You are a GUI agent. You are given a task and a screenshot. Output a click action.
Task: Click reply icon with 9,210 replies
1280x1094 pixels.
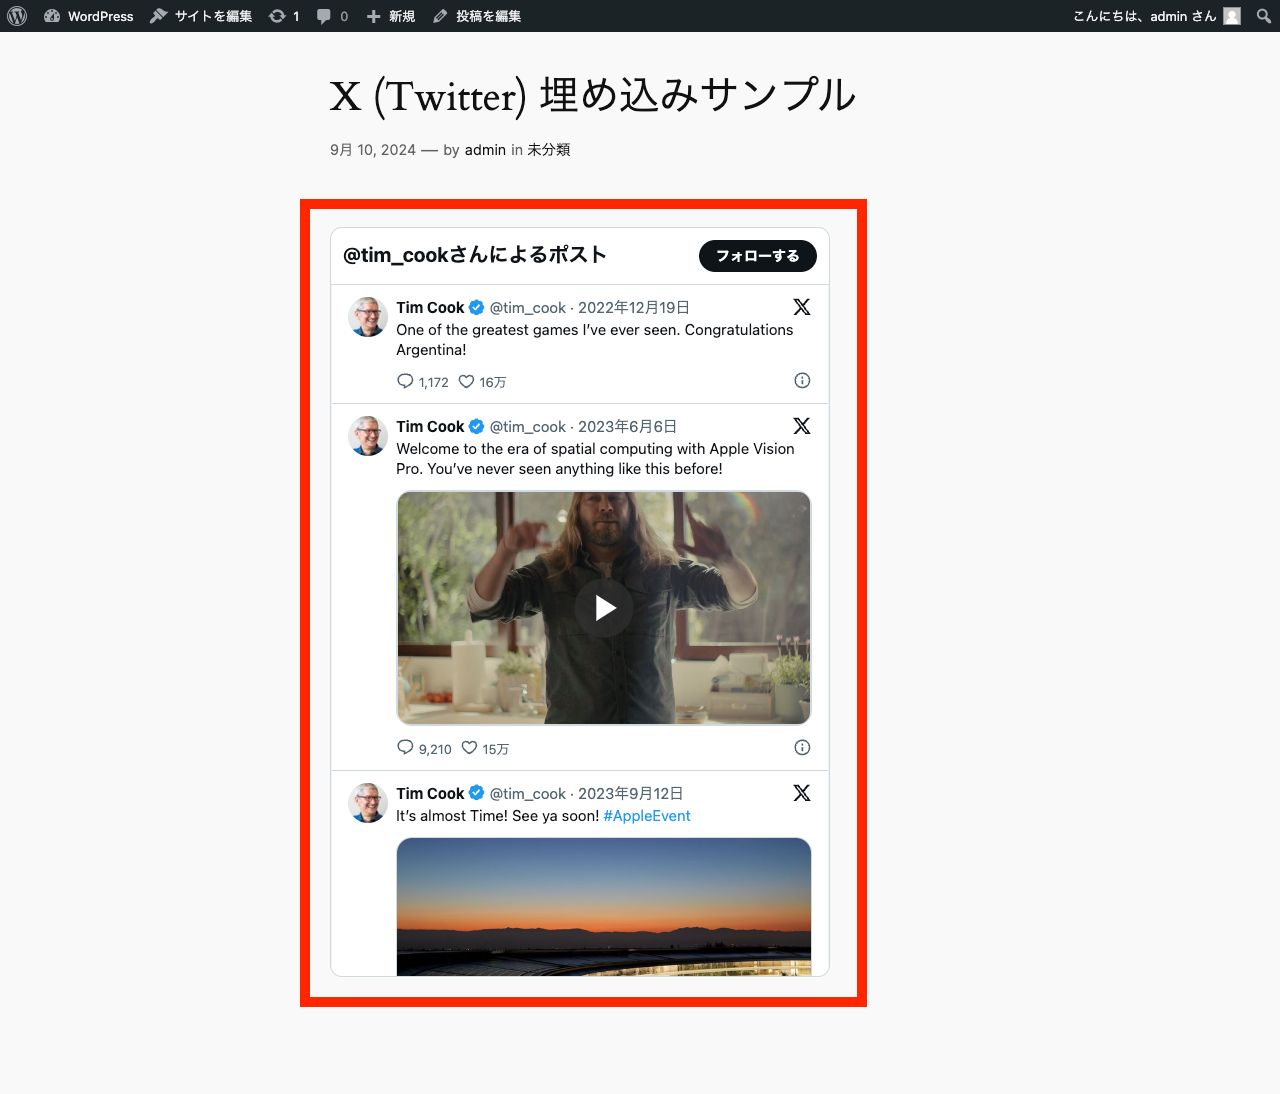coord(405,748)
